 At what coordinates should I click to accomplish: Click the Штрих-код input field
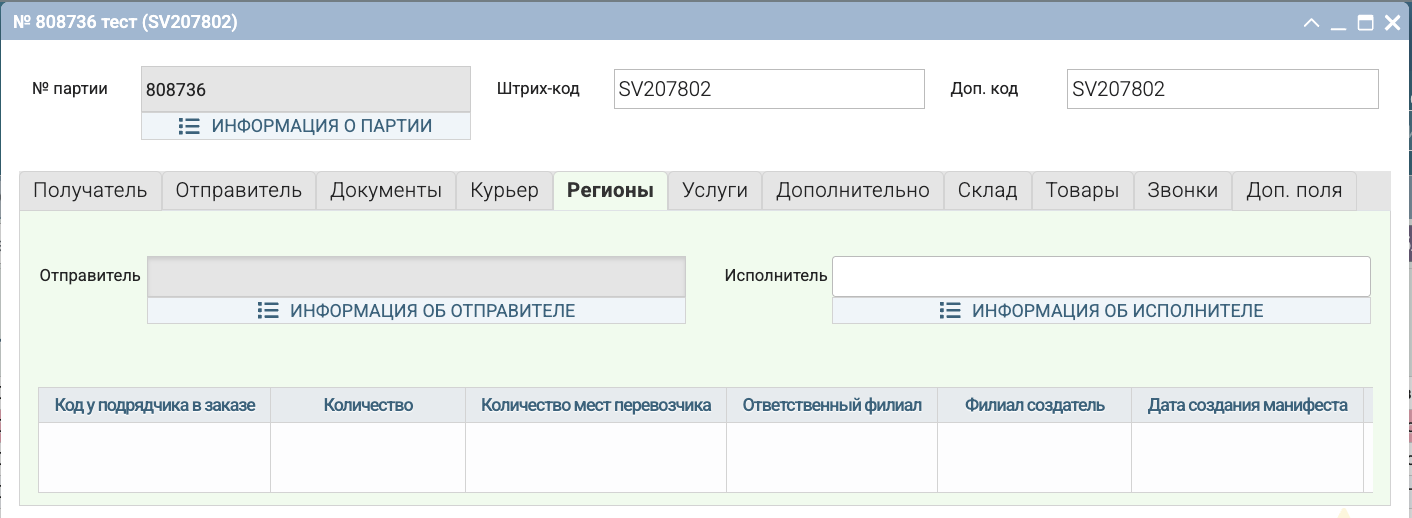pyautogui.click(x=768, y=89)
